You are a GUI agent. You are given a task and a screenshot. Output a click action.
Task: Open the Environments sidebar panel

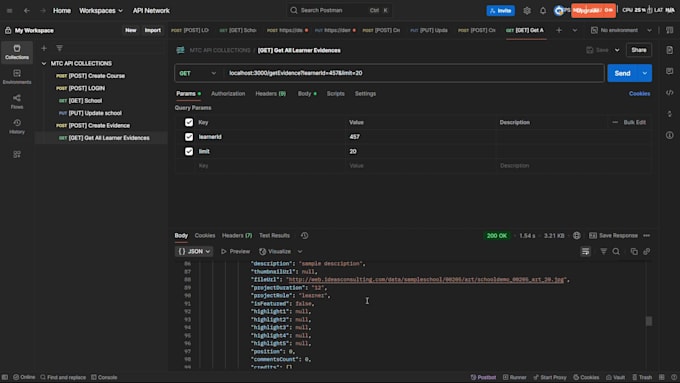[x=17, y=77]
